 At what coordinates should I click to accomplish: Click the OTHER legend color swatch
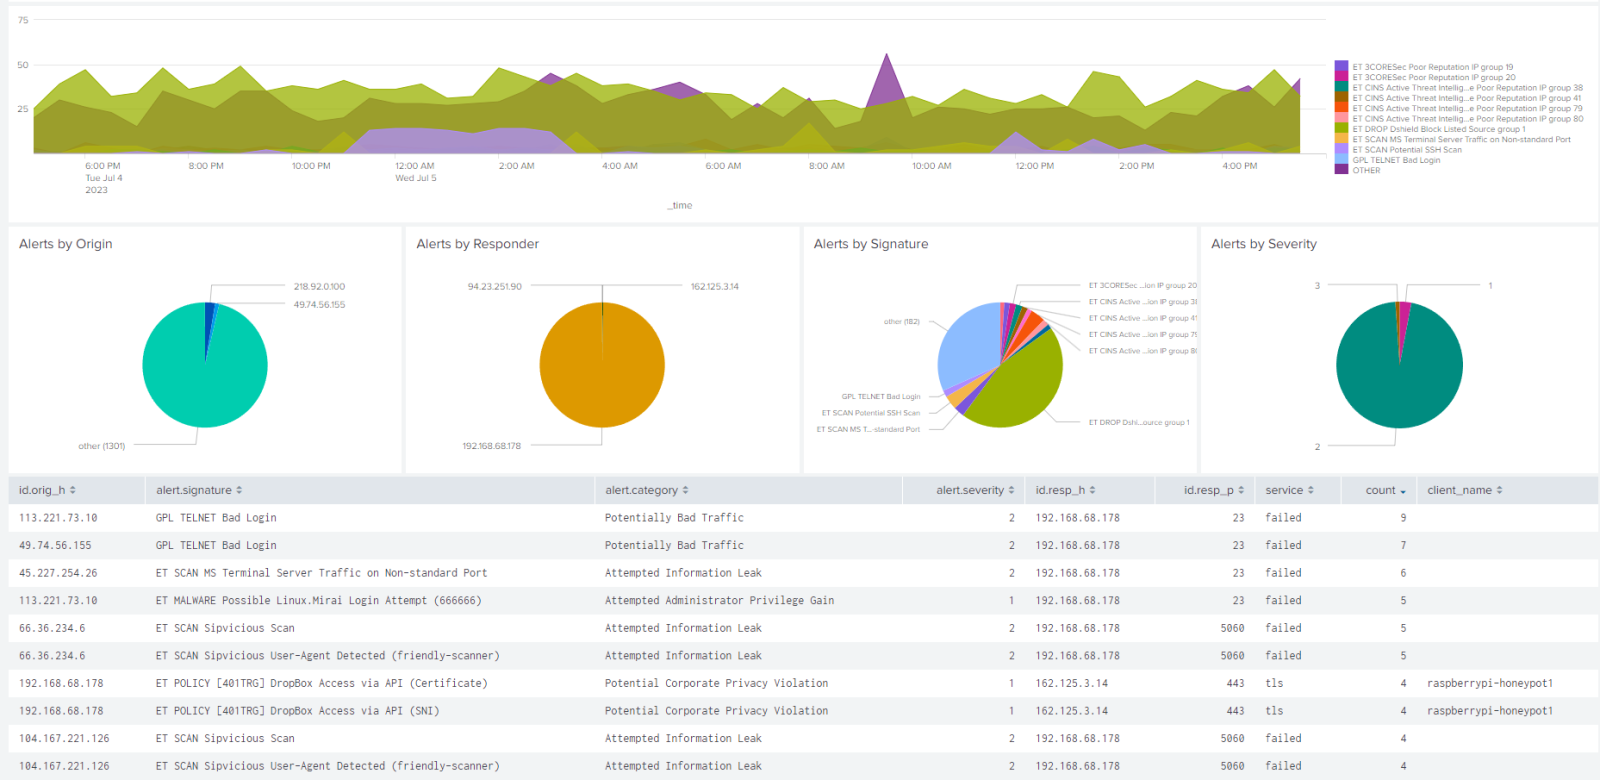[x=1341, y=170]
